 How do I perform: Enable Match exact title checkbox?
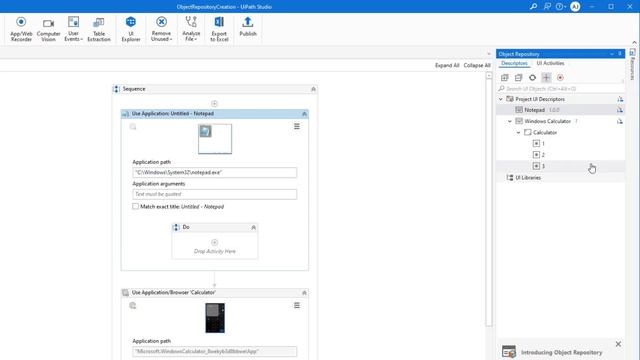(135, 207)
